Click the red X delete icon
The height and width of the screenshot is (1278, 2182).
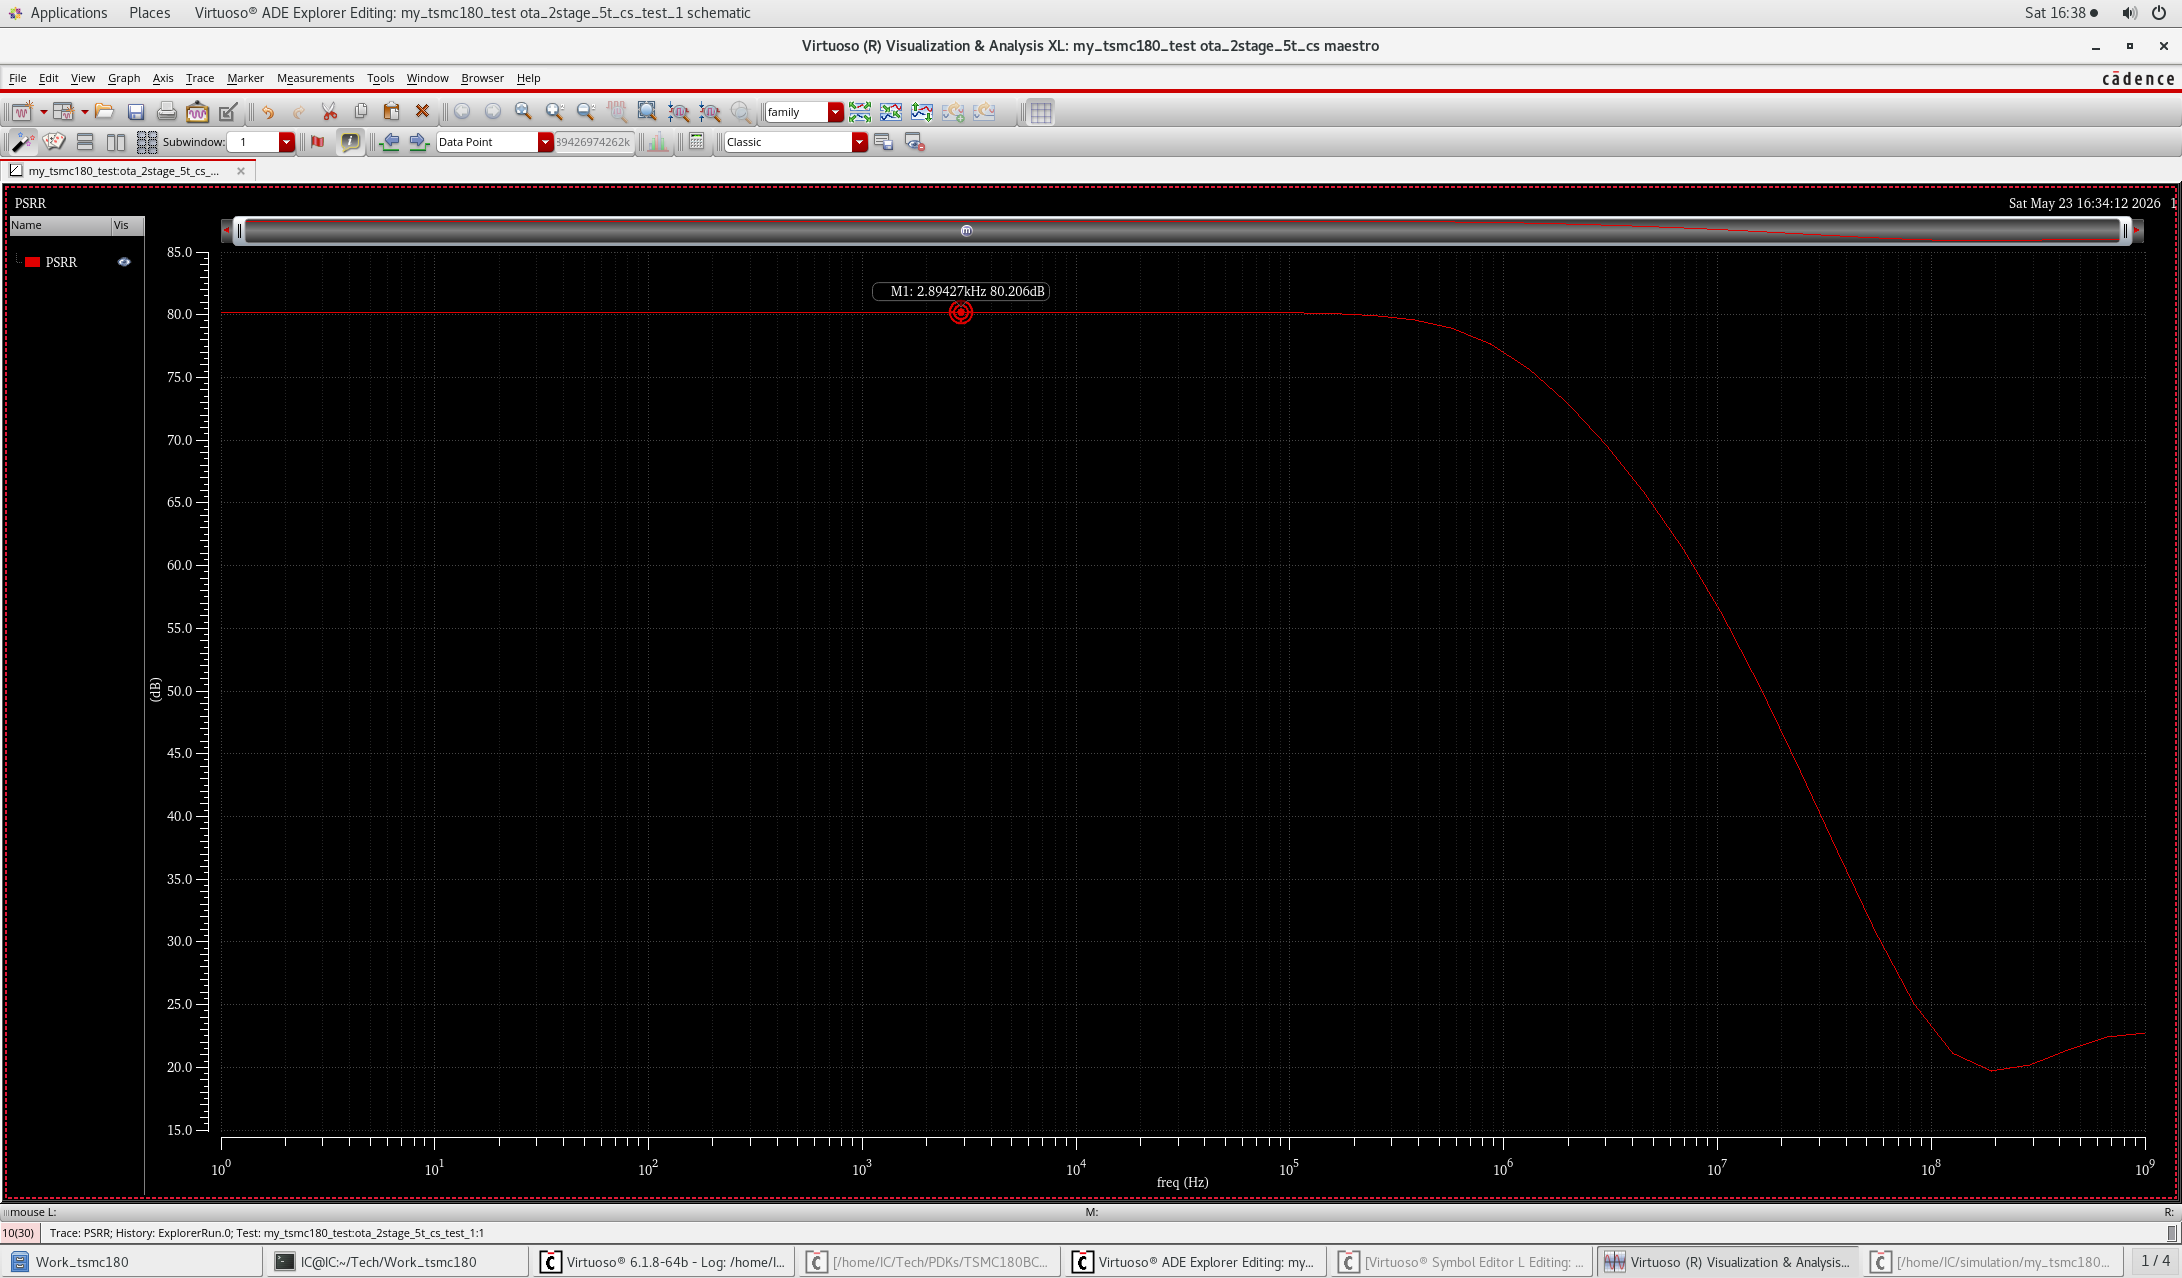(422, 112)
